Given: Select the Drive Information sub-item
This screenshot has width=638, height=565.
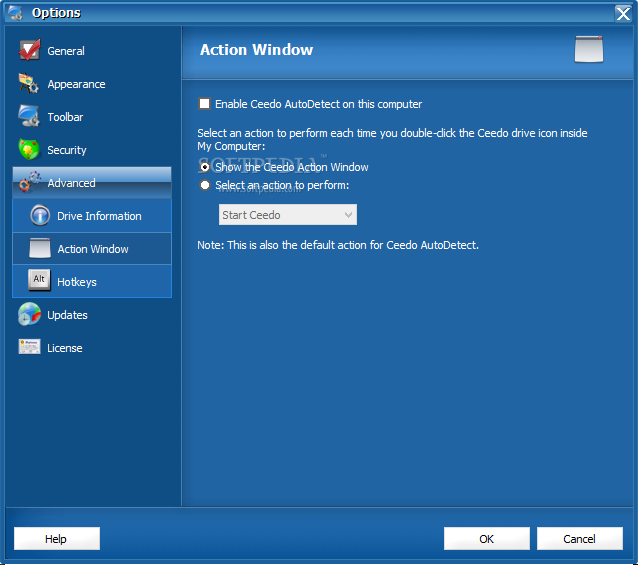Looking at the screenshot, I should pyautogui.click(x=92, y=216).
